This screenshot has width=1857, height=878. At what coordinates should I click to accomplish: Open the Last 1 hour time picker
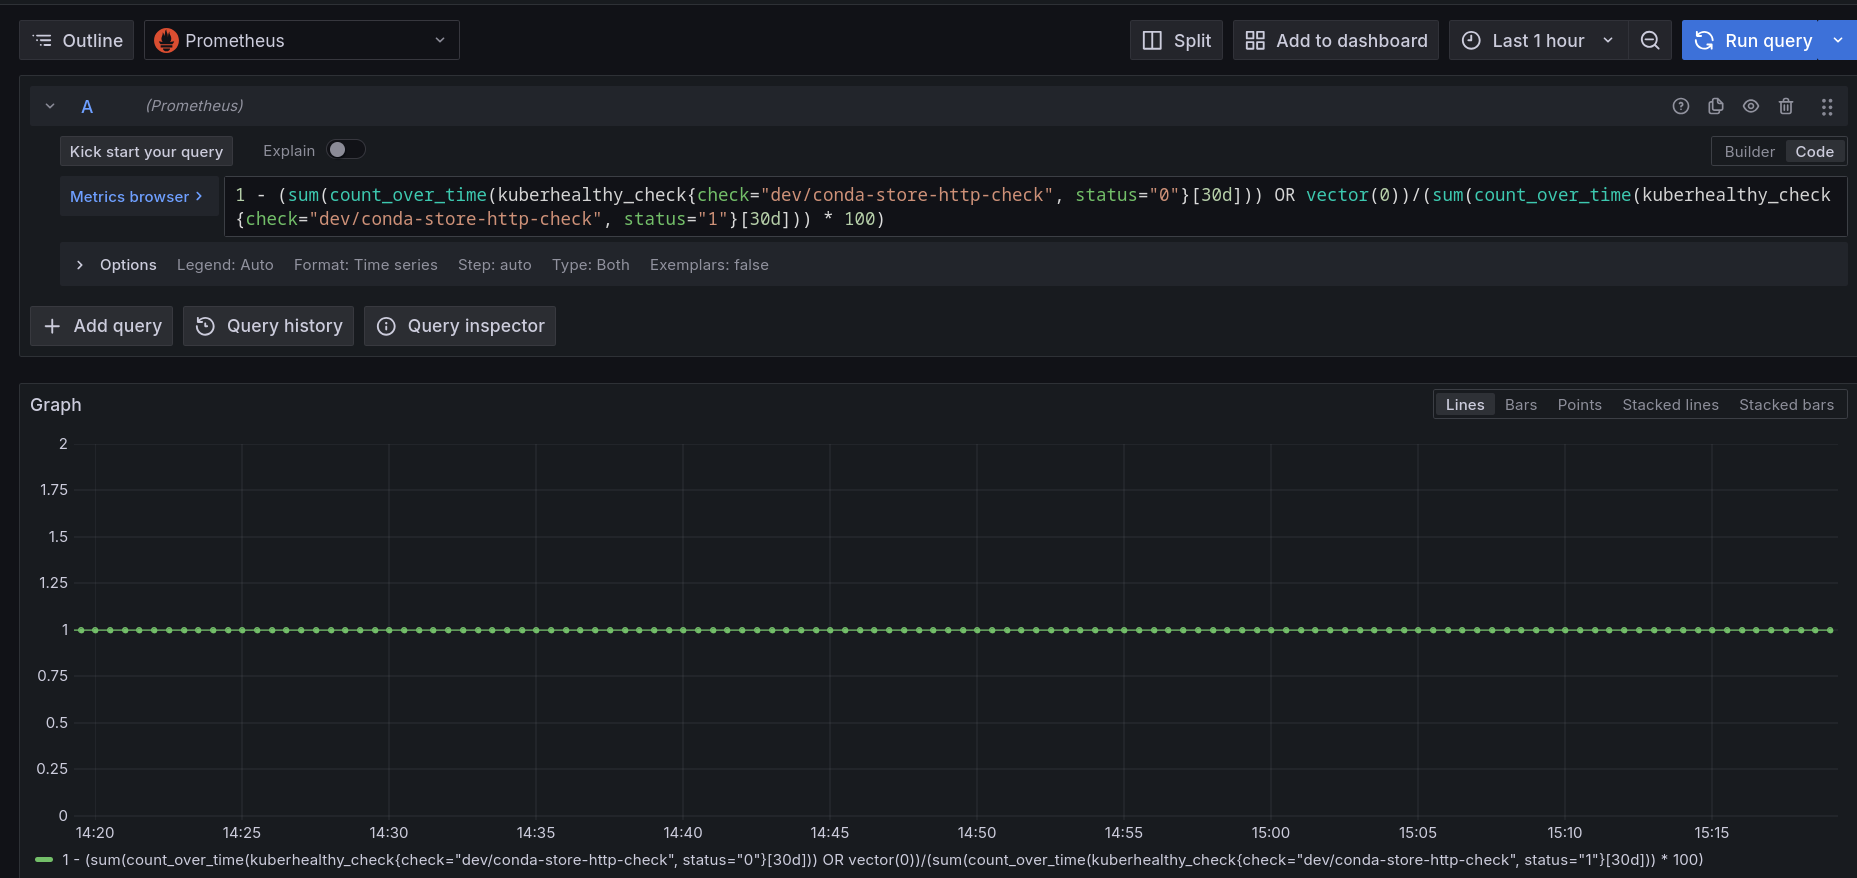1538,40
